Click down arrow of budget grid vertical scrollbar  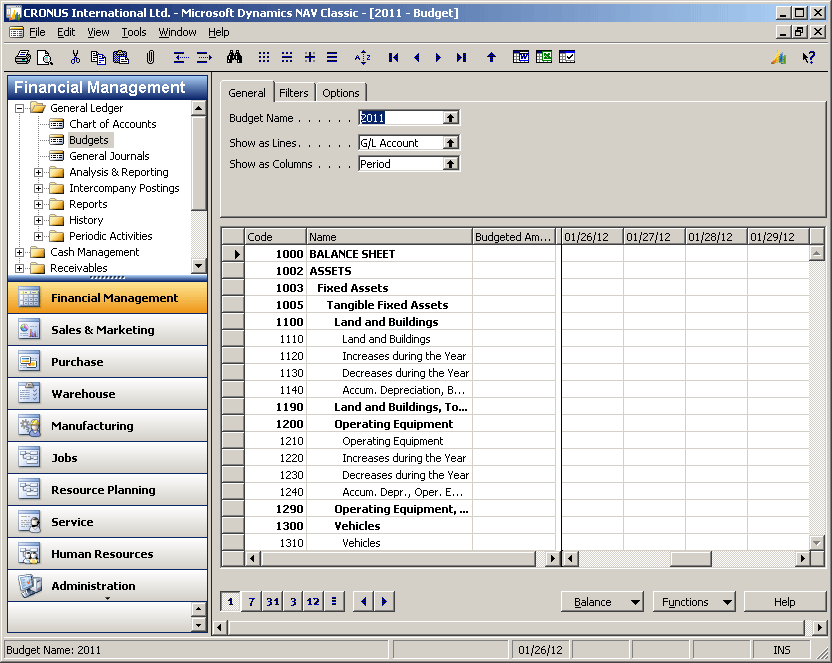[817, 543]
